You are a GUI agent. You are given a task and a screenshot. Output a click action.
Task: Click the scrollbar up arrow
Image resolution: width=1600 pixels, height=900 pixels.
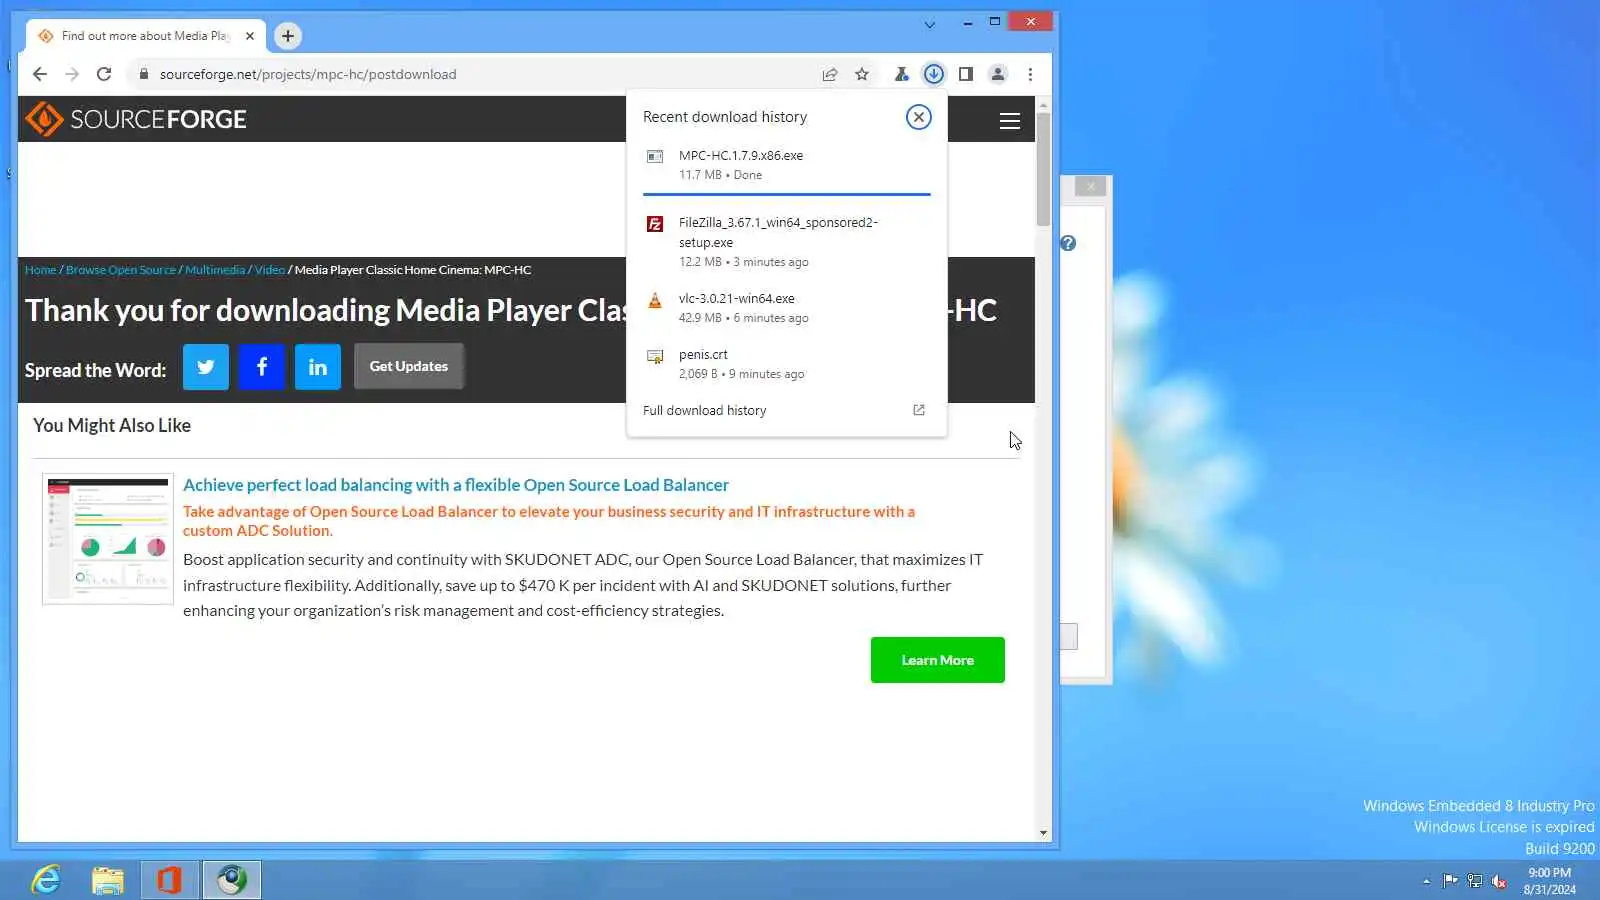1043,104
